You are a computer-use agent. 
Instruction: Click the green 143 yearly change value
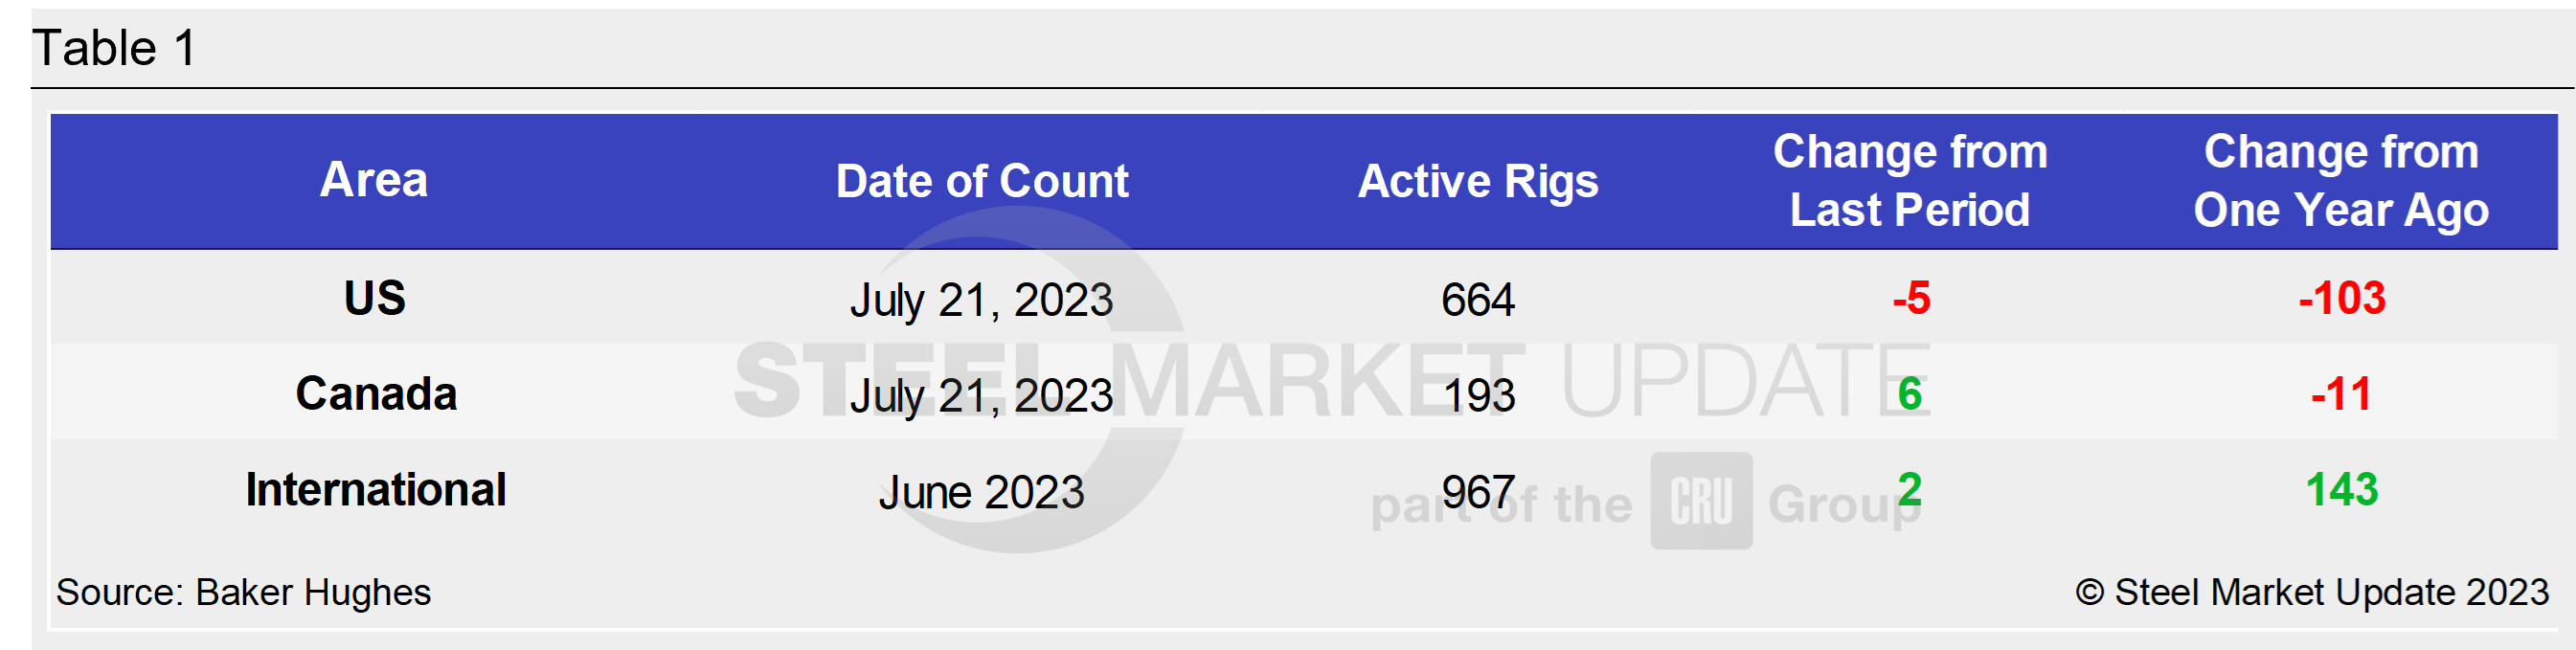pos(2342,490)
